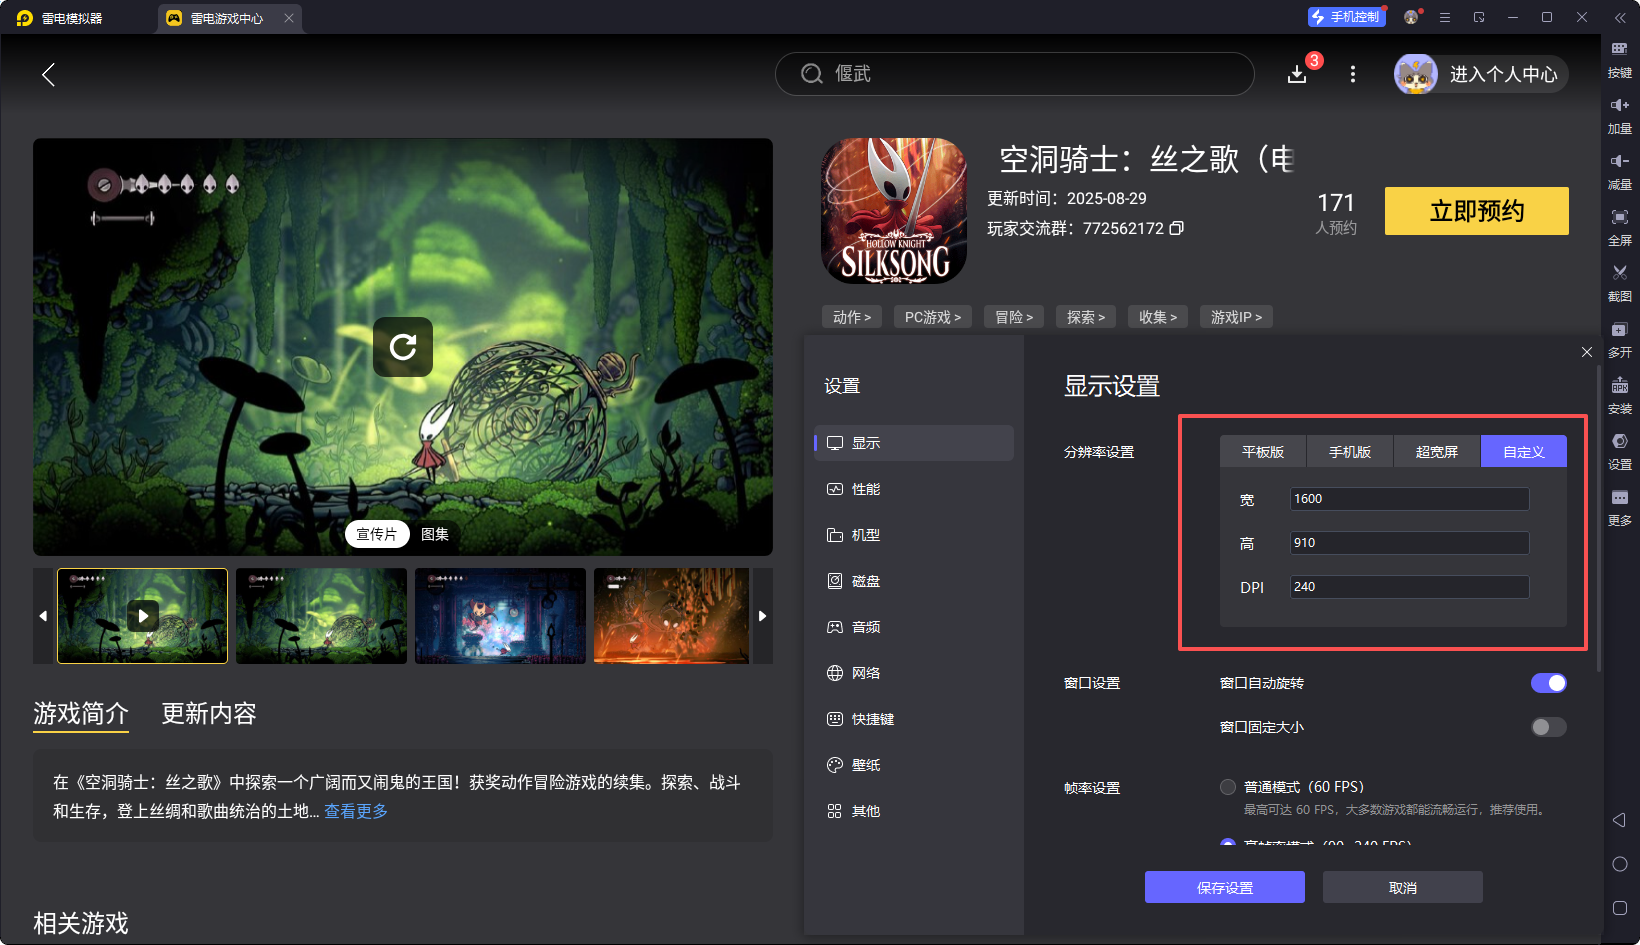1640x945 pixels.
Task: Open the 按键 keyboard mapping tool
Action: (1620, 60)
